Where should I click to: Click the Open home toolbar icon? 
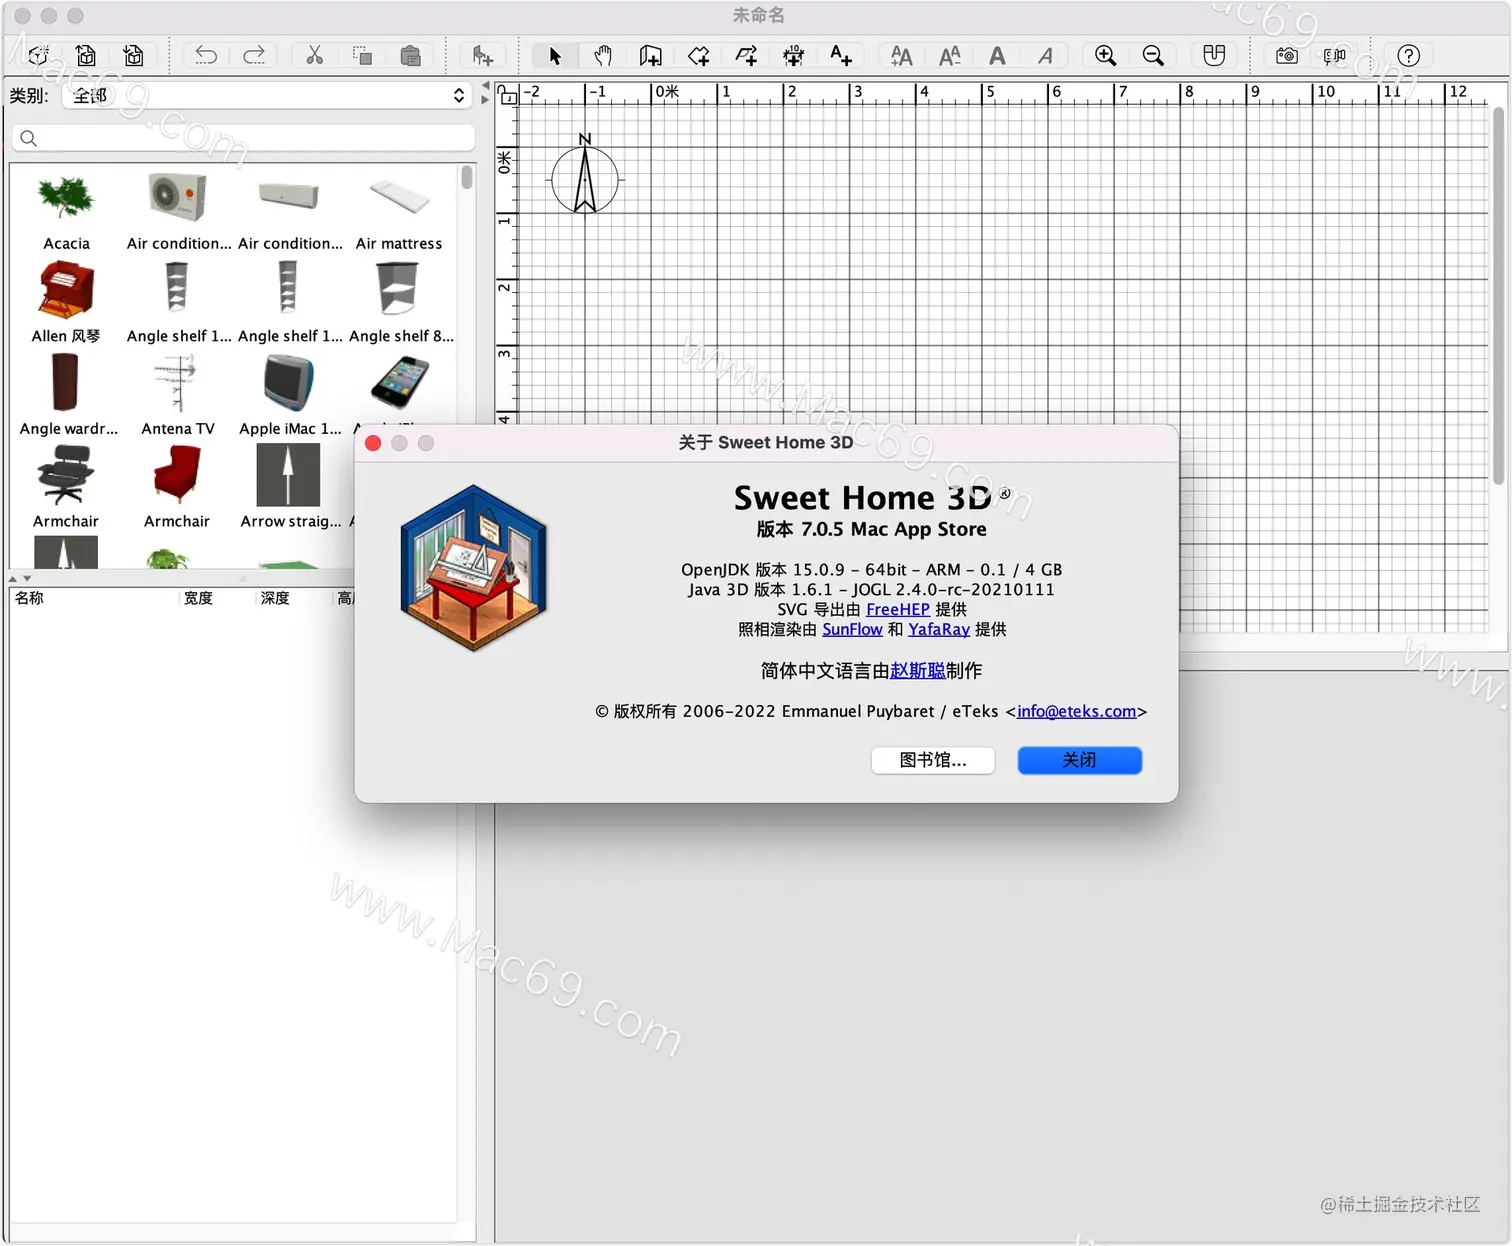(86, 56)
